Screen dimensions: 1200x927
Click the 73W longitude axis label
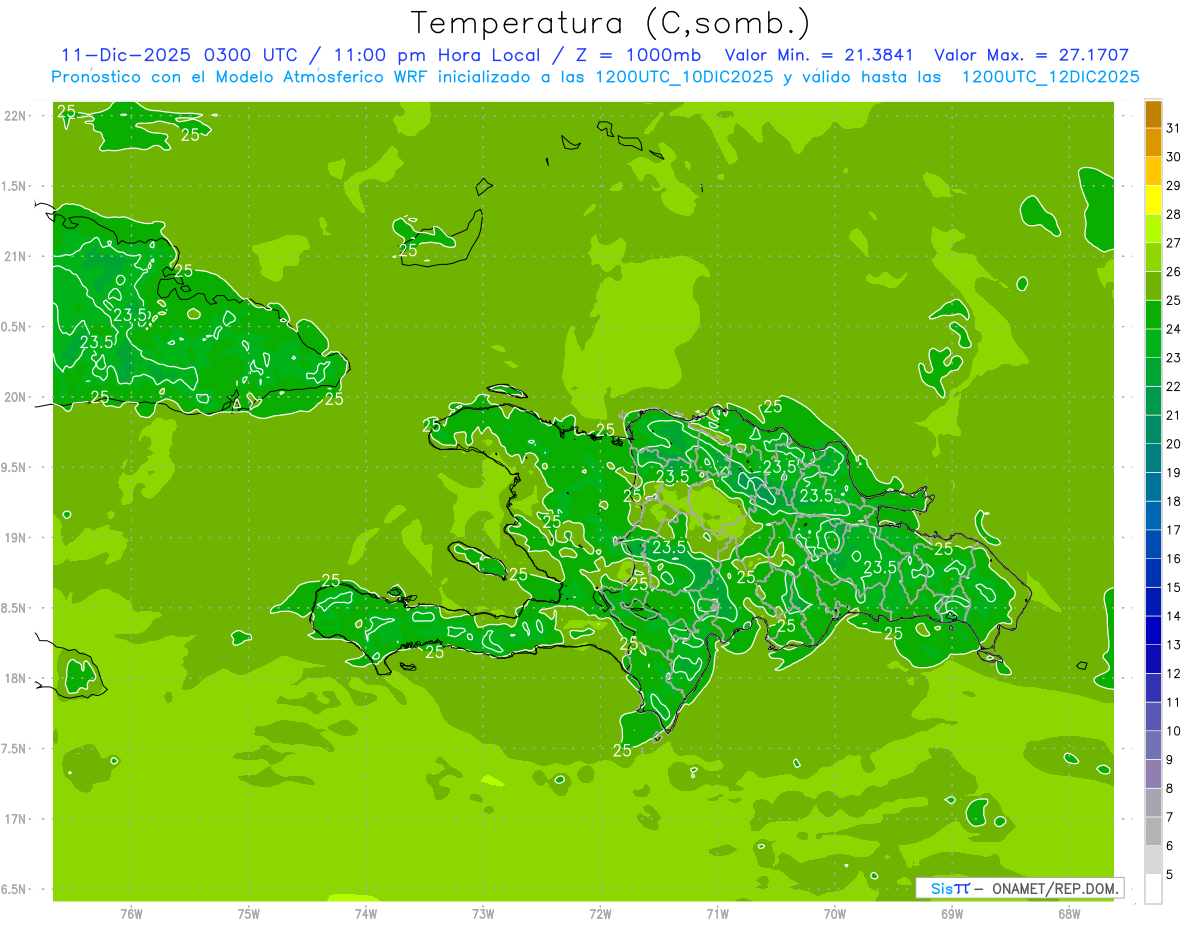483,914
